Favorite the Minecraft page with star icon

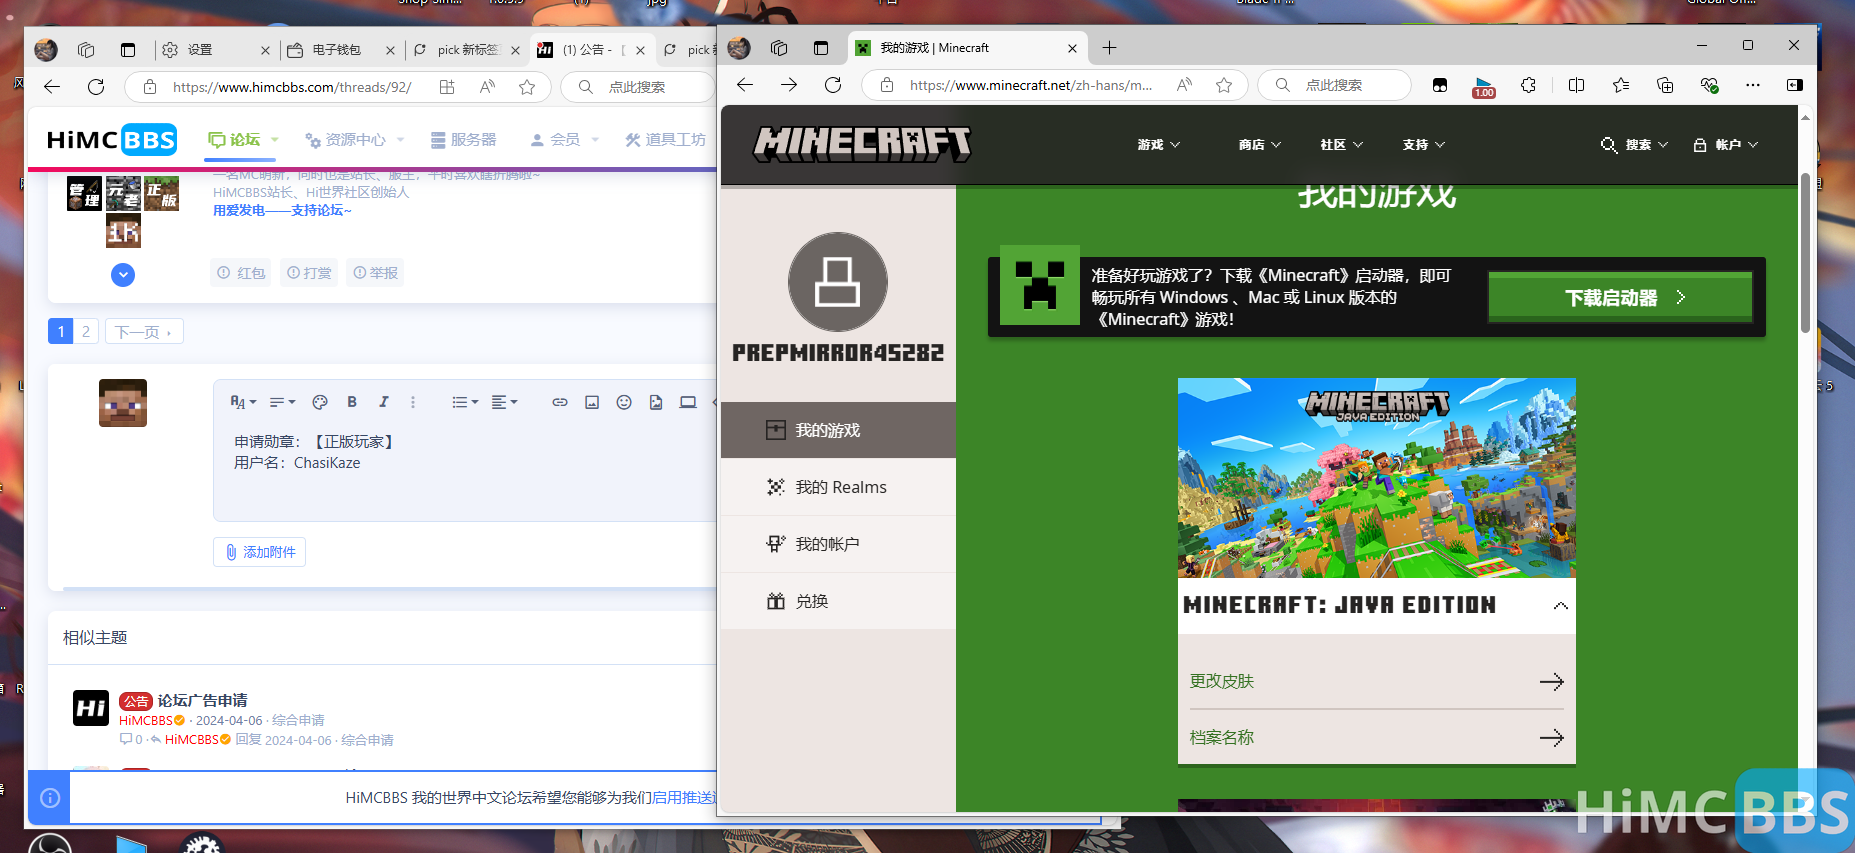[x=1224, y=85]
